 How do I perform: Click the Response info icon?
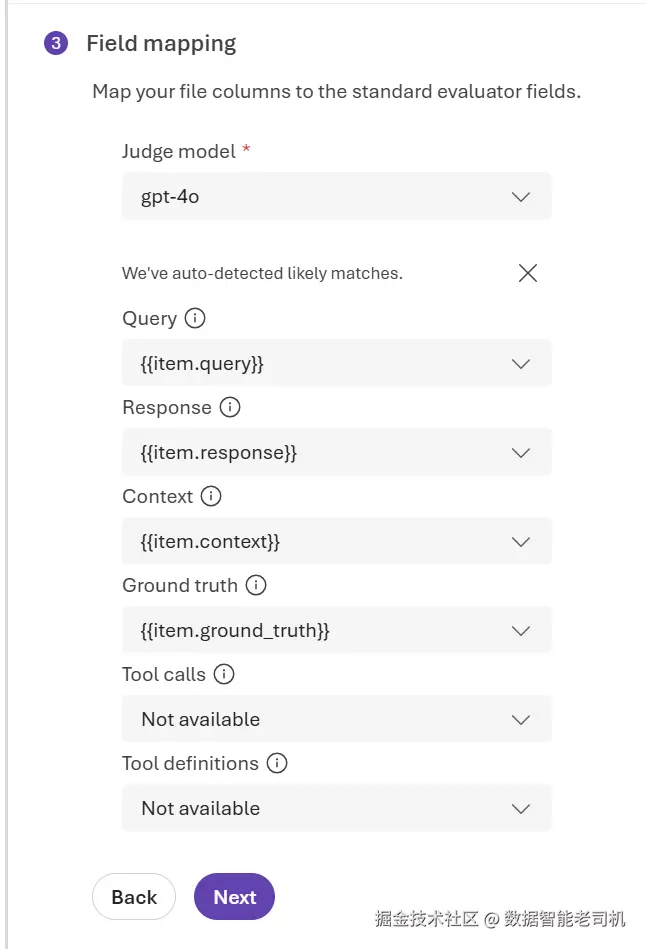(230, 407)
